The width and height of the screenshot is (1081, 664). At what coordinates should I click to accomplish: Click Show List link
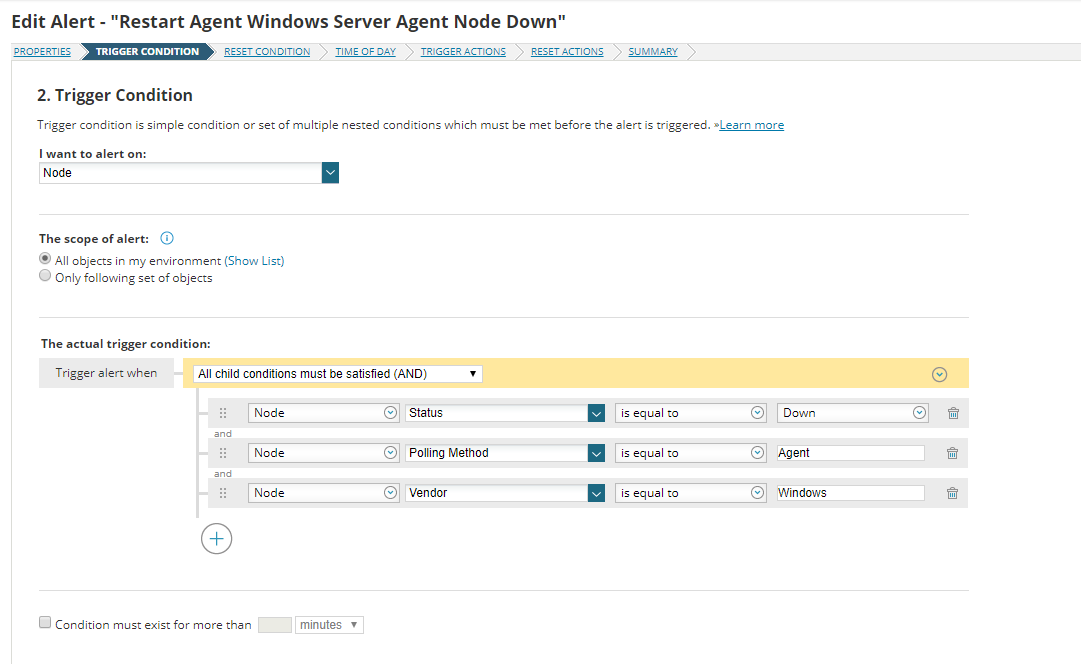254,261
